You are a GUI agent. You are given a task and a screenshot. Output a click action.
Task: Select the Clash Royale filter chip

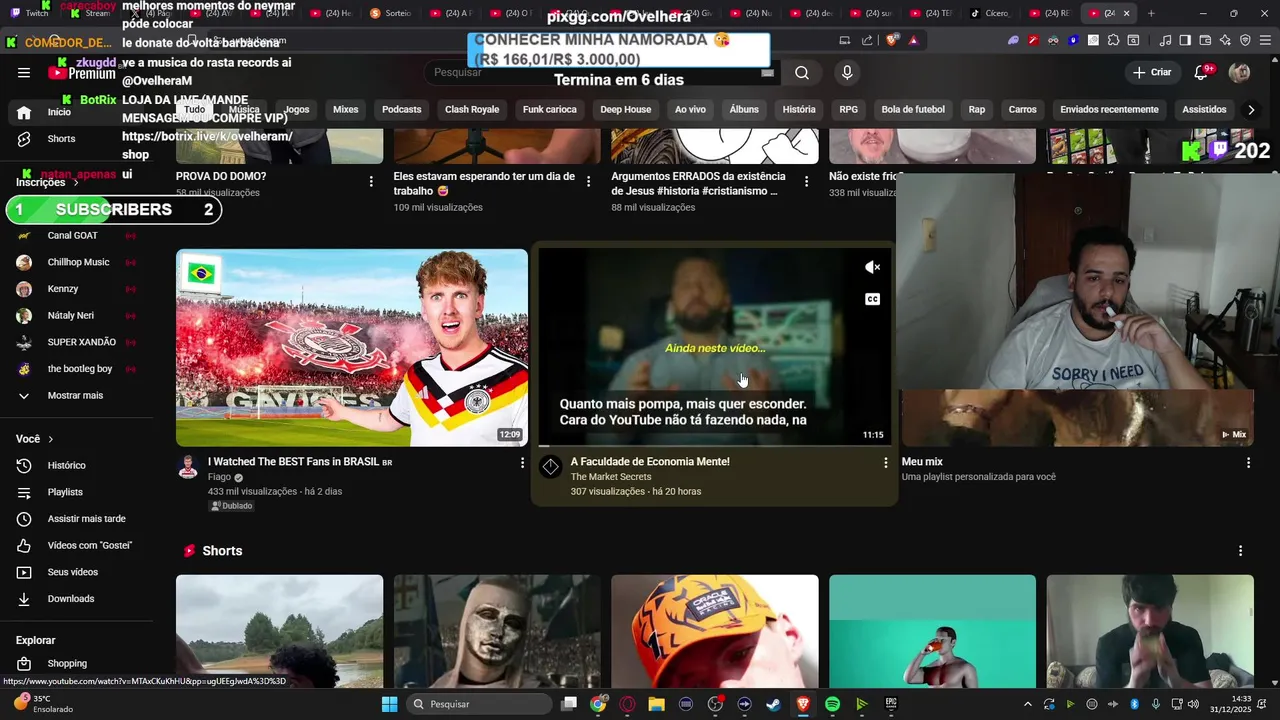click(472, 109)
